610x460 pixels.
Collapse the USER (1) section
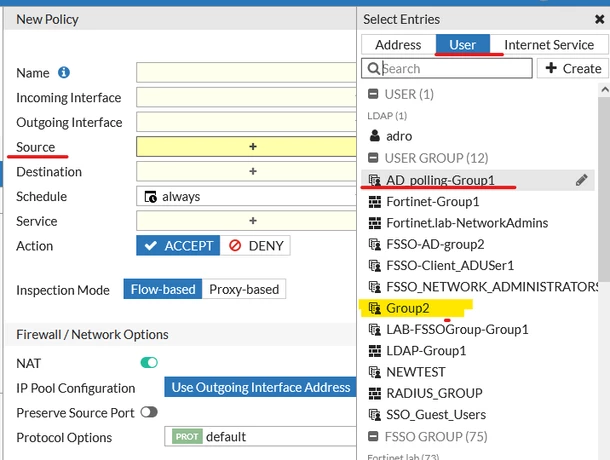click(373, 94)
